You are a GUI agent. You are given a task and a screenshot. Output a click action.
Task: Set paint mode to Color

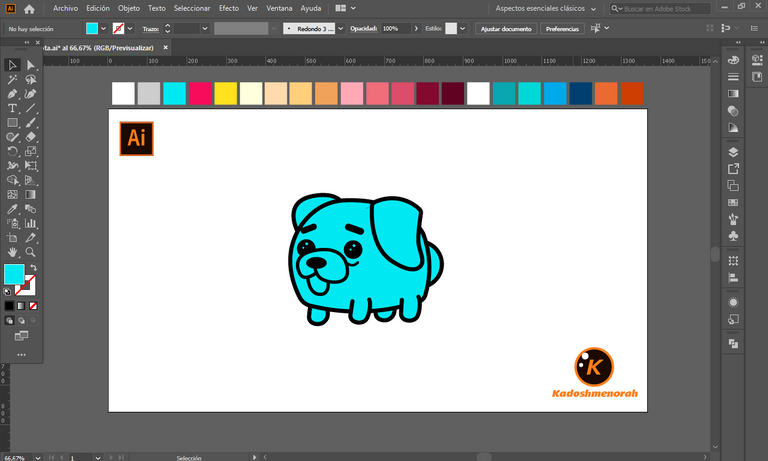click(x=9, y=306)
